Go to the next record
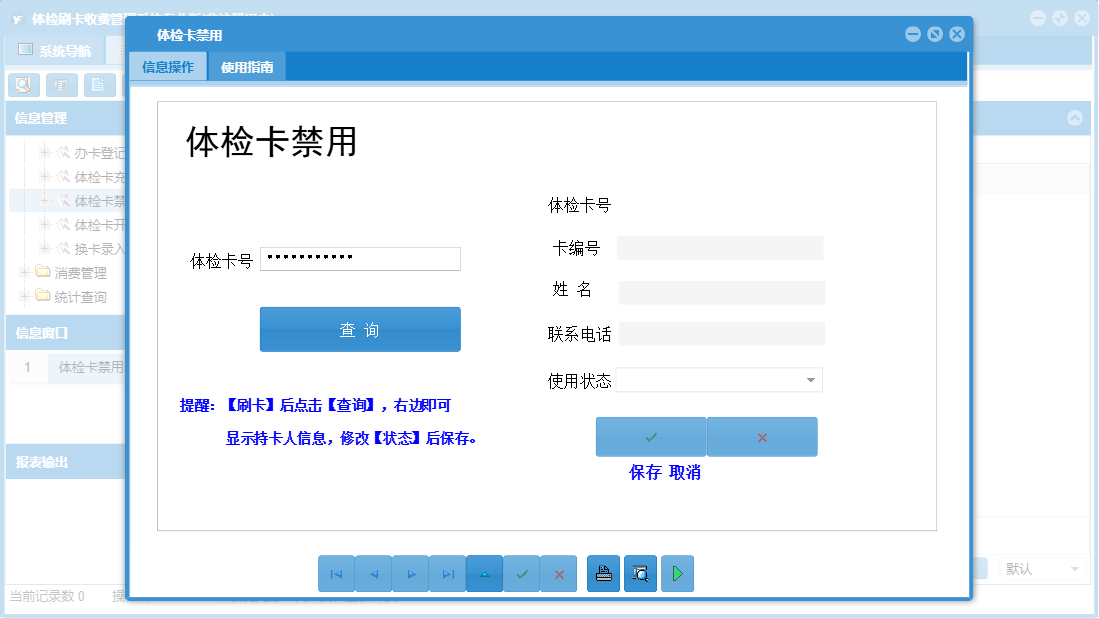1099x618 pixels. pos(410,573)
